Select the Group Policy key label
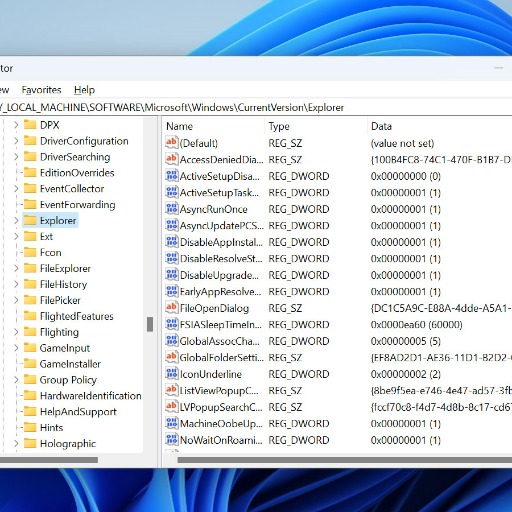Image resolution: width=512 pixels, height=512 pixels. [68, 380]
